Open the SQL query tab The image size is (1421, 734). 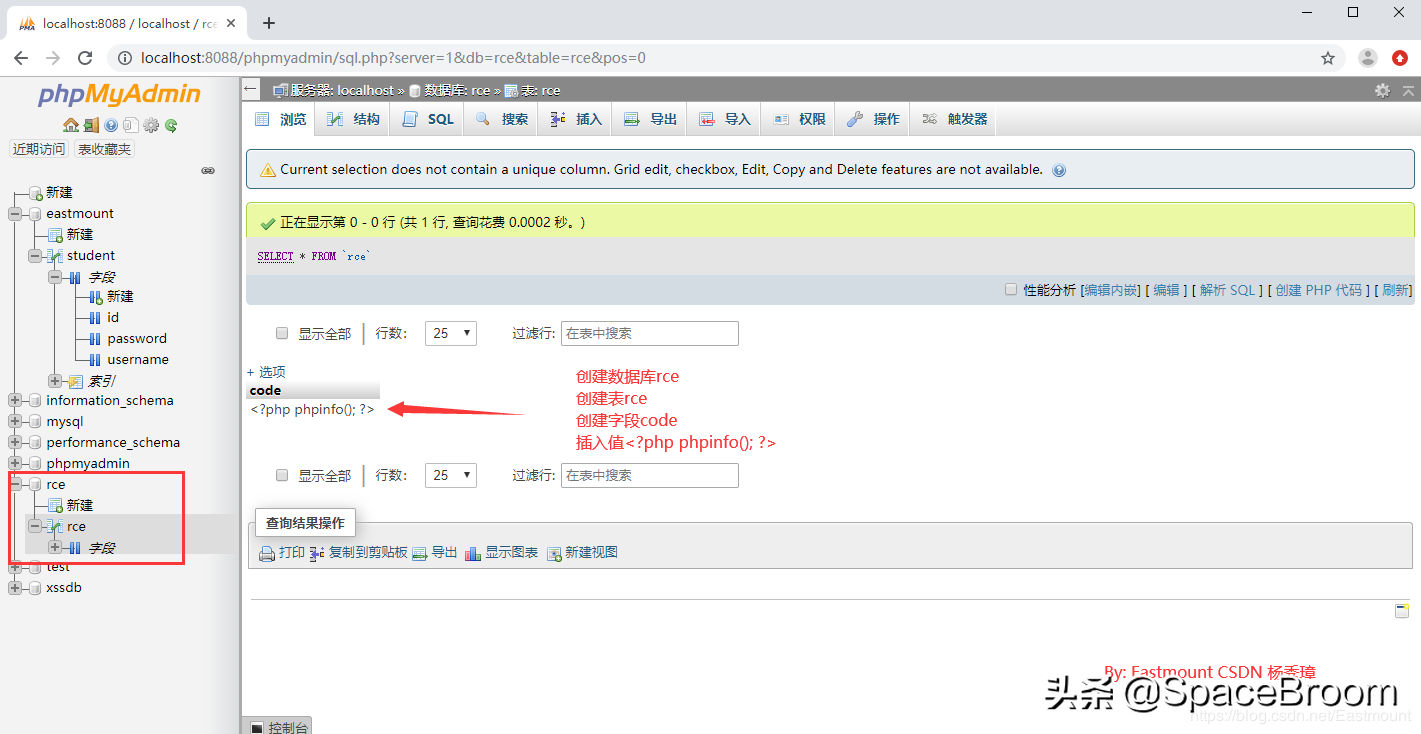click(x=426, y=118)
